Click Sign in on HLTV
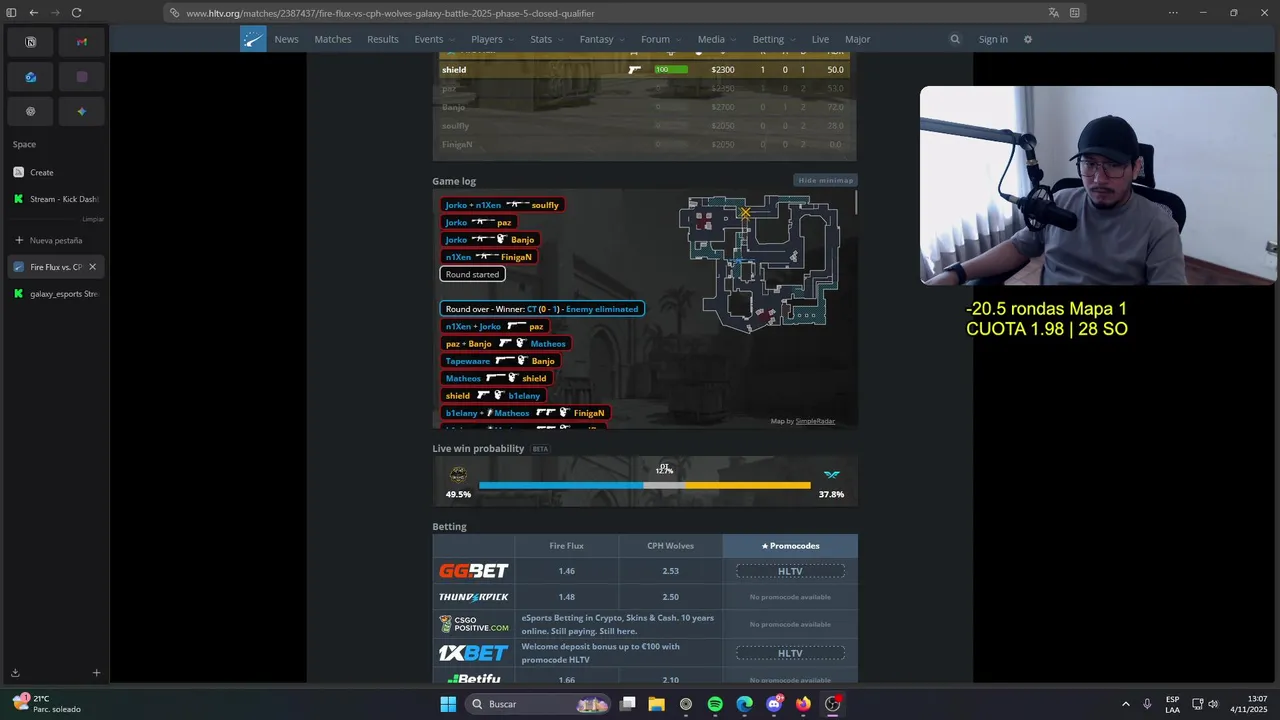The width and height of the screenshot is (1280, 720). [993, 39]
